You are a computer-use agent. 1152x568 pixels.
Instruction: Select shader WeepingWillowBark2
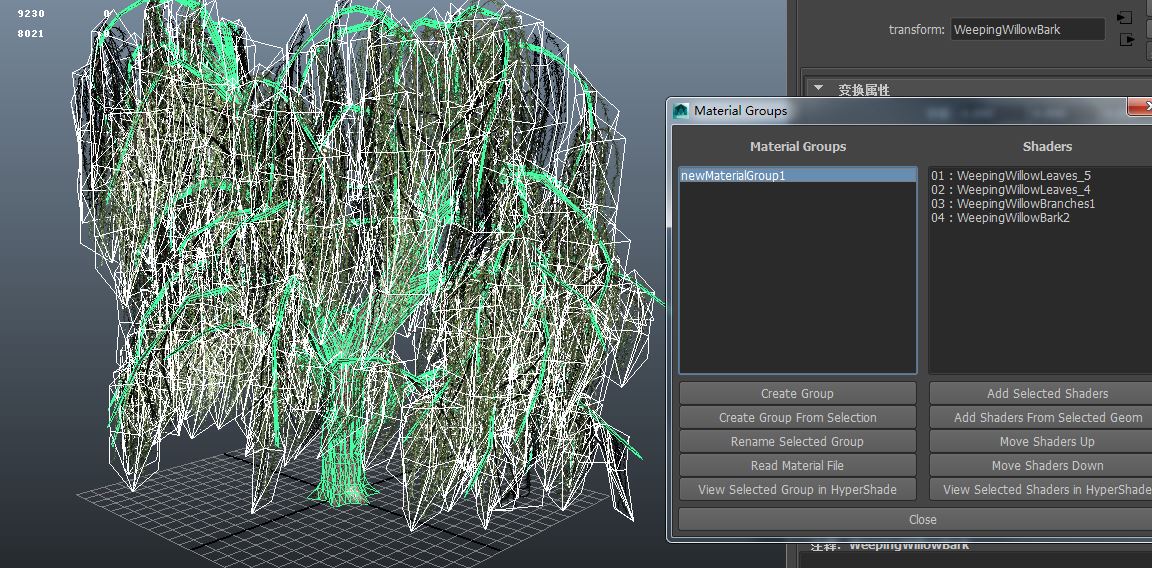[x=1000, y=218]
